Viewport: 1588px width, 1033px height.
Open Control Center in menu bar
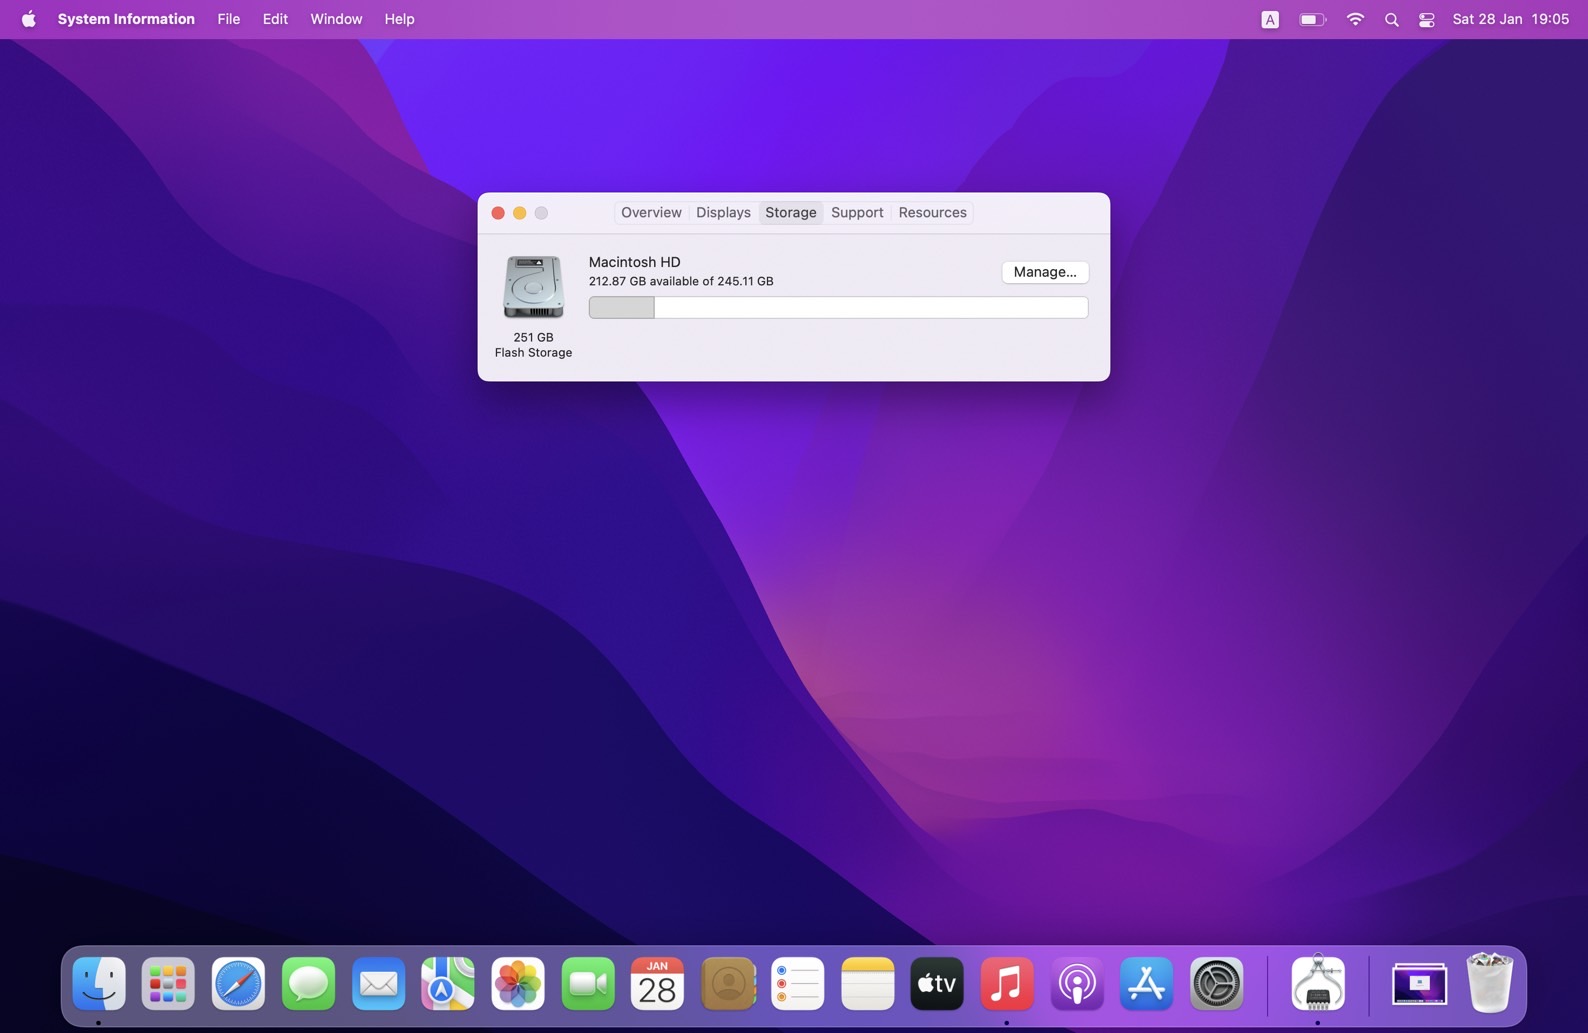[x=1426, y=19]
